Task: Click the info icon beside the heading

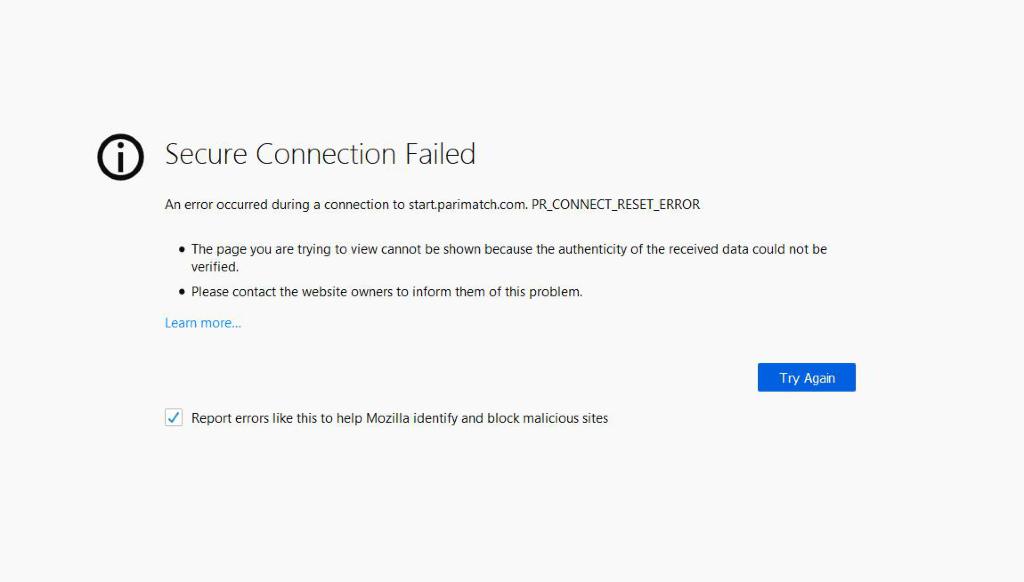Action: point(120,157)
